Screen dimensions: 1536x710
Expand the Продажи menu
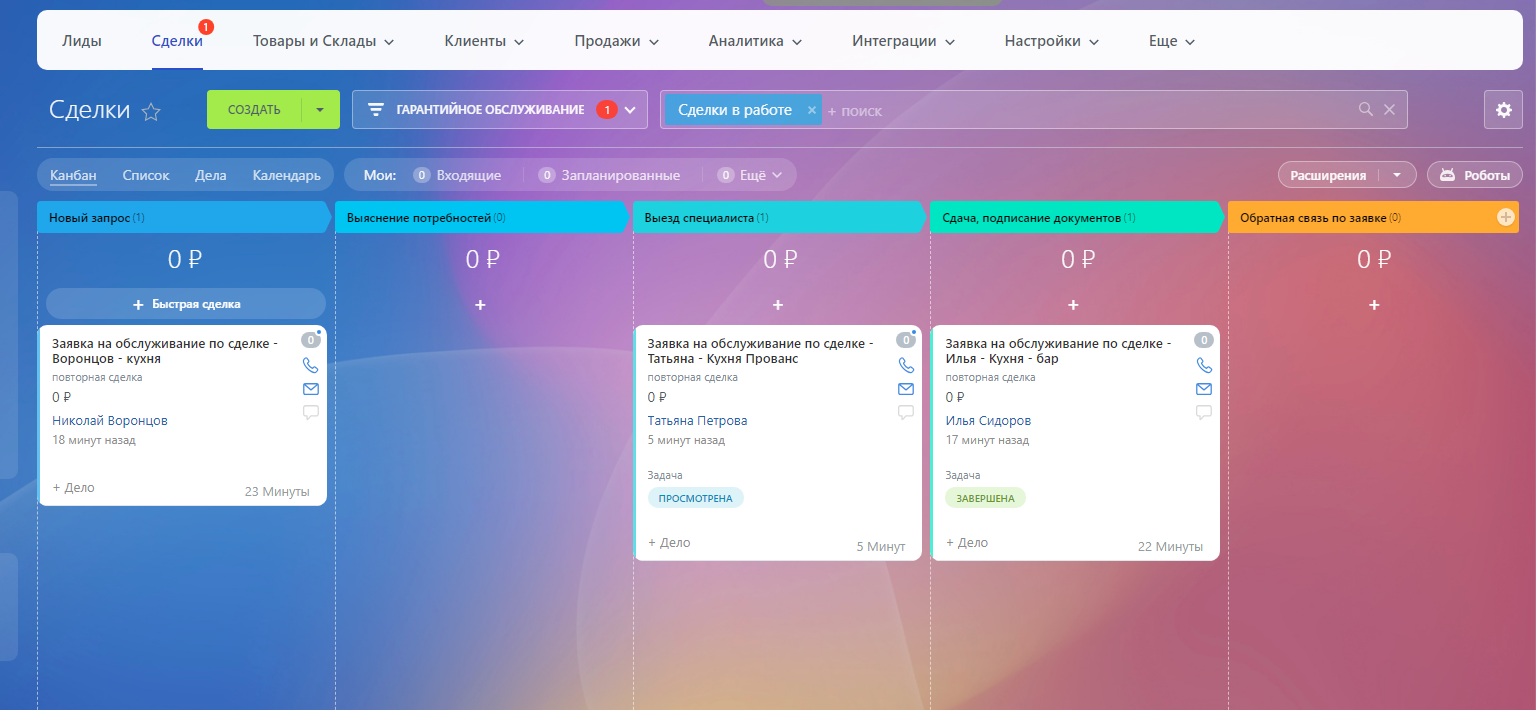[x=653, y=42]
